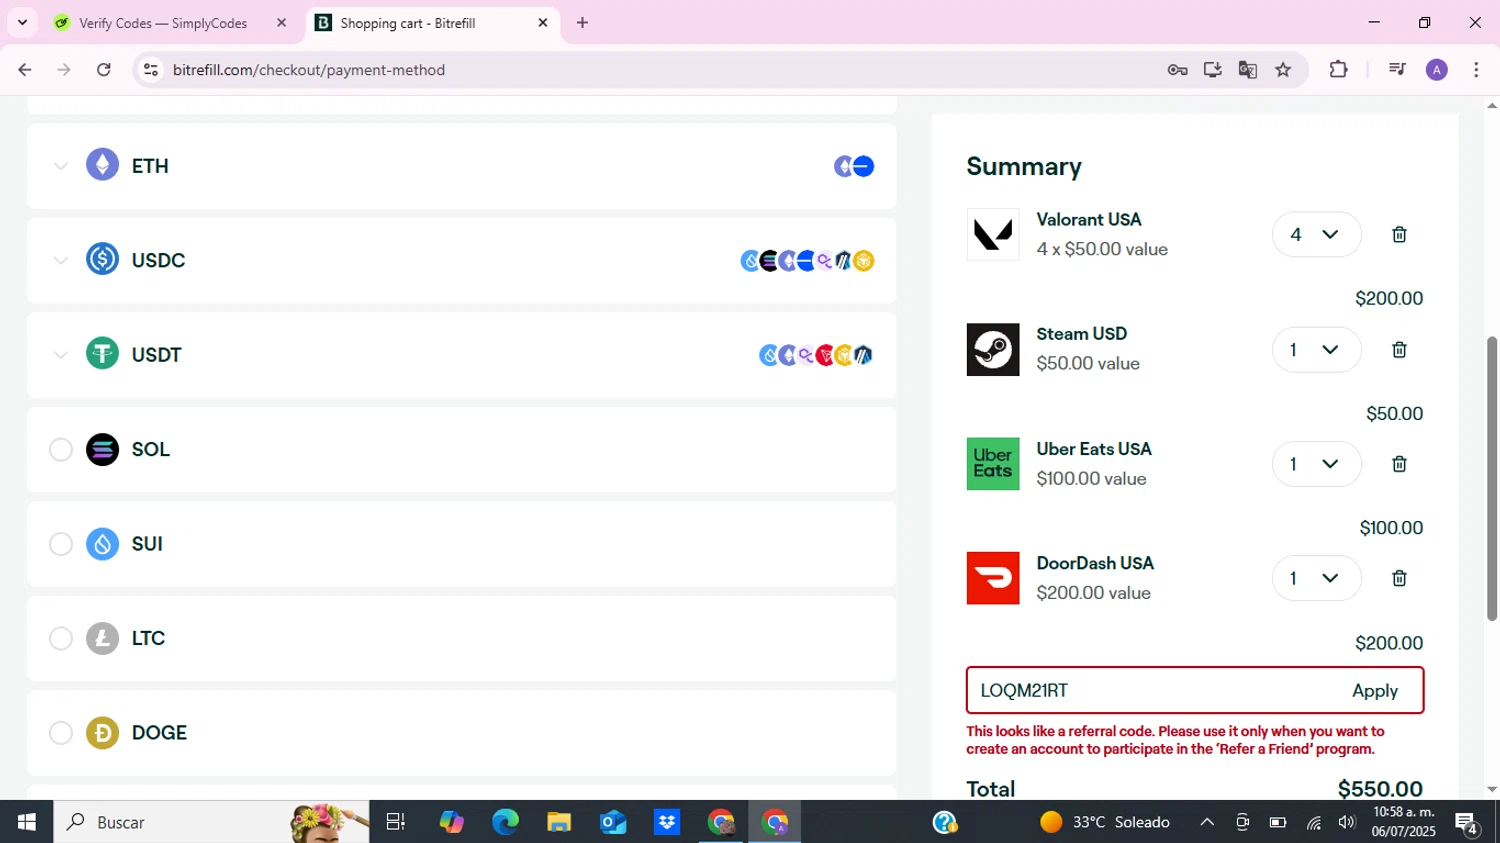Open the media controls icon
Viewport: 1500px width, 843px height.
point(1397,70)
